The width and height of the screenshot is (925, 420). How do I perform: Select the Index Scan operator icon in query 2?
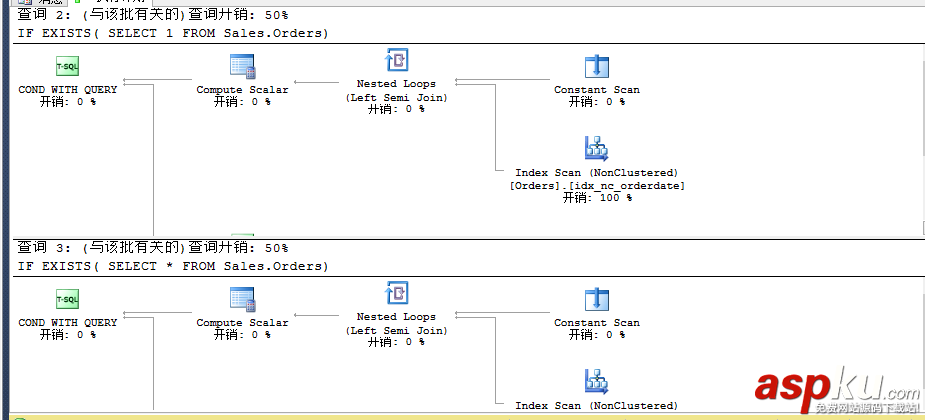[596, 149]
